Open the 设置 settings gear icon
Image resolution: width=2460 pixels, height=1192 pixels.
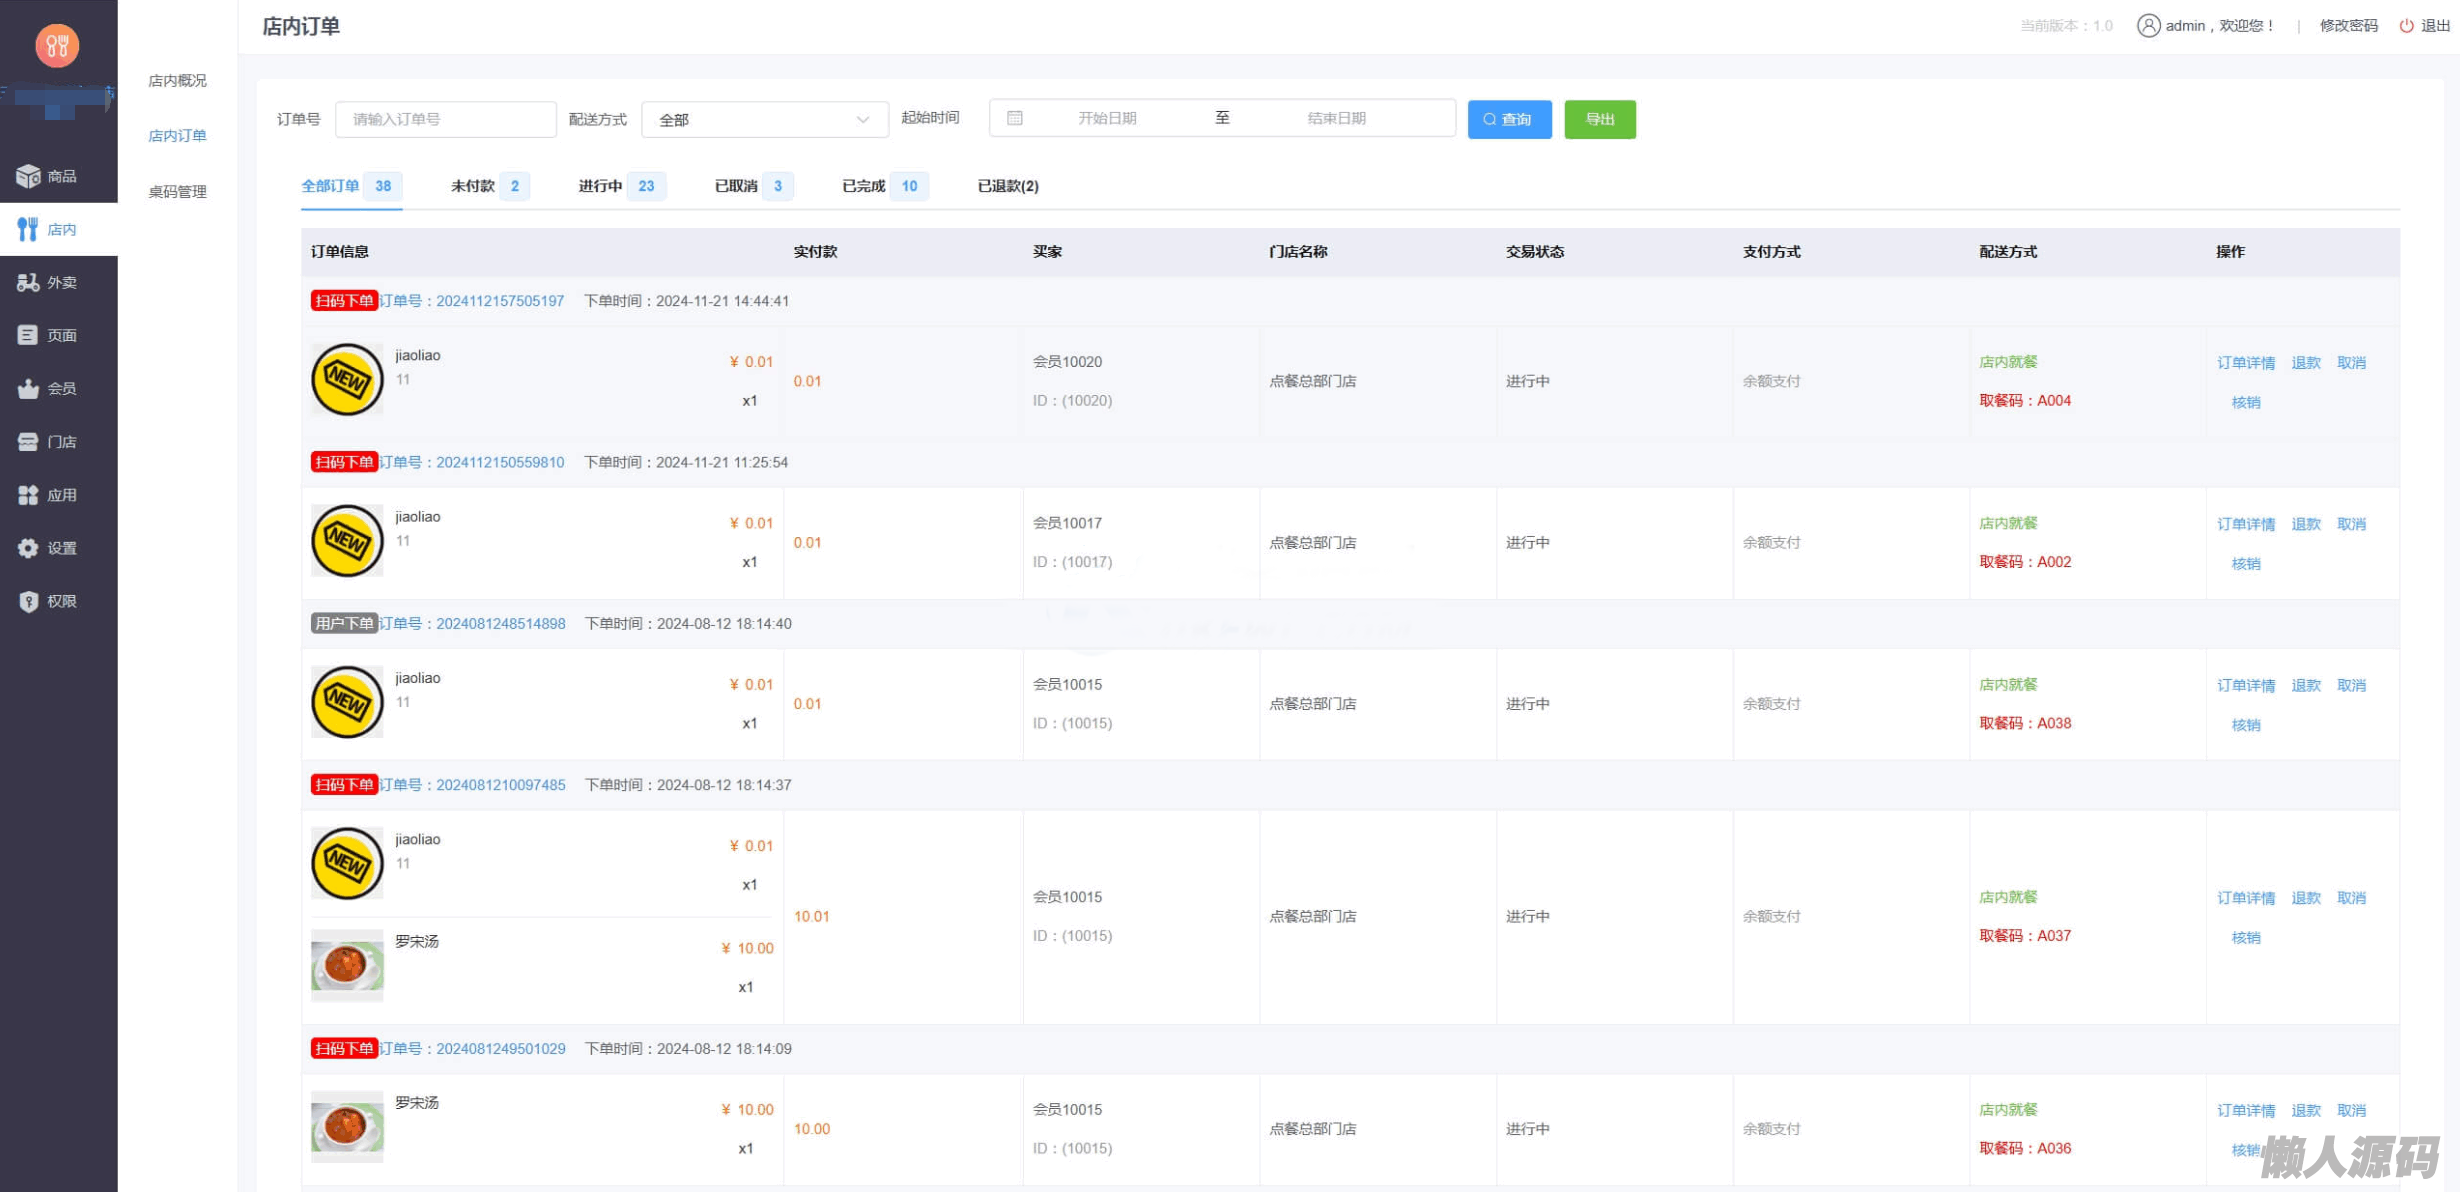coord(28,548)
